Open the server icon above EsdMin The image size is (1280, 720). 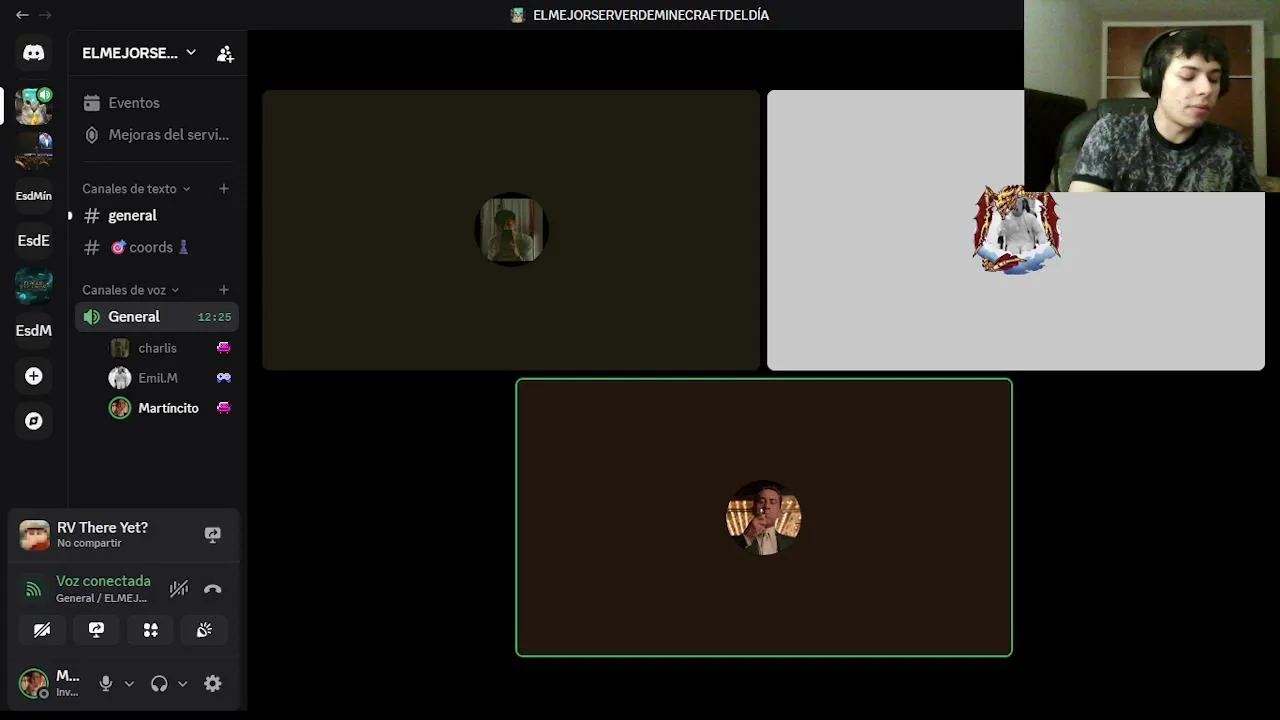pyautogui.click(x=33, y=151)
